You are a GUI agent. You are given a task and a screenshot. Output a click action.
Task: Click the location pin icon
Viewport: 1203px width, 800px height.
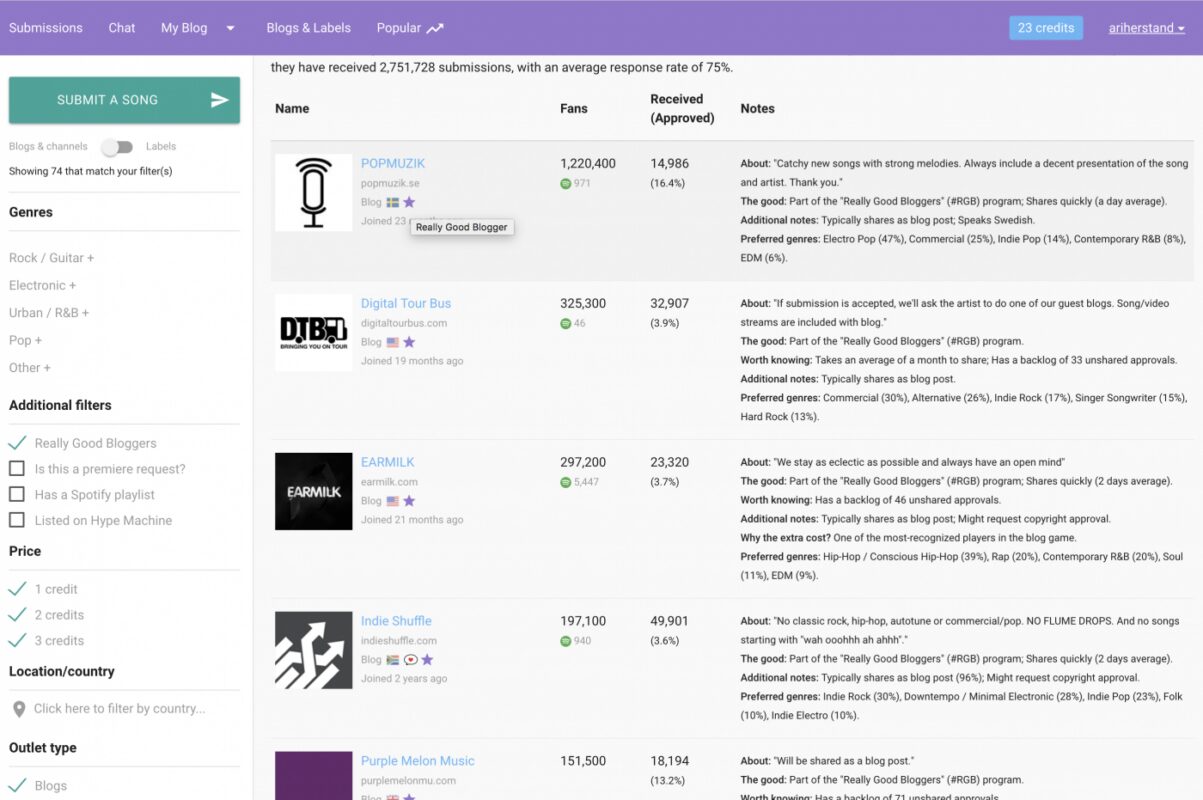point(19,709)
